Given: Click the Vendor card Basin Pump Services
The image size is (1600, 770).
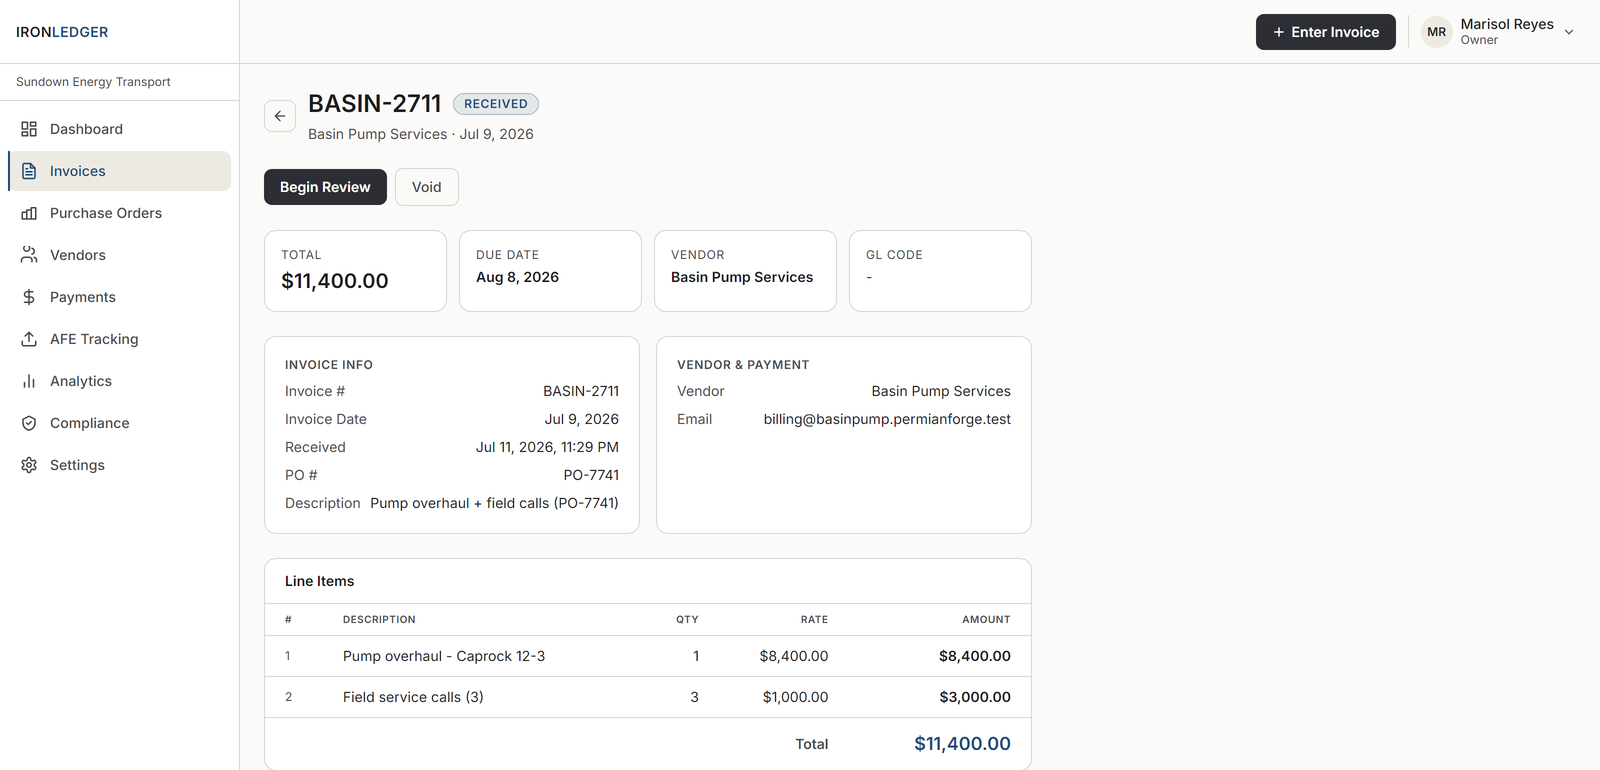Looking at the screenshot, I should [x=745, y=271].
